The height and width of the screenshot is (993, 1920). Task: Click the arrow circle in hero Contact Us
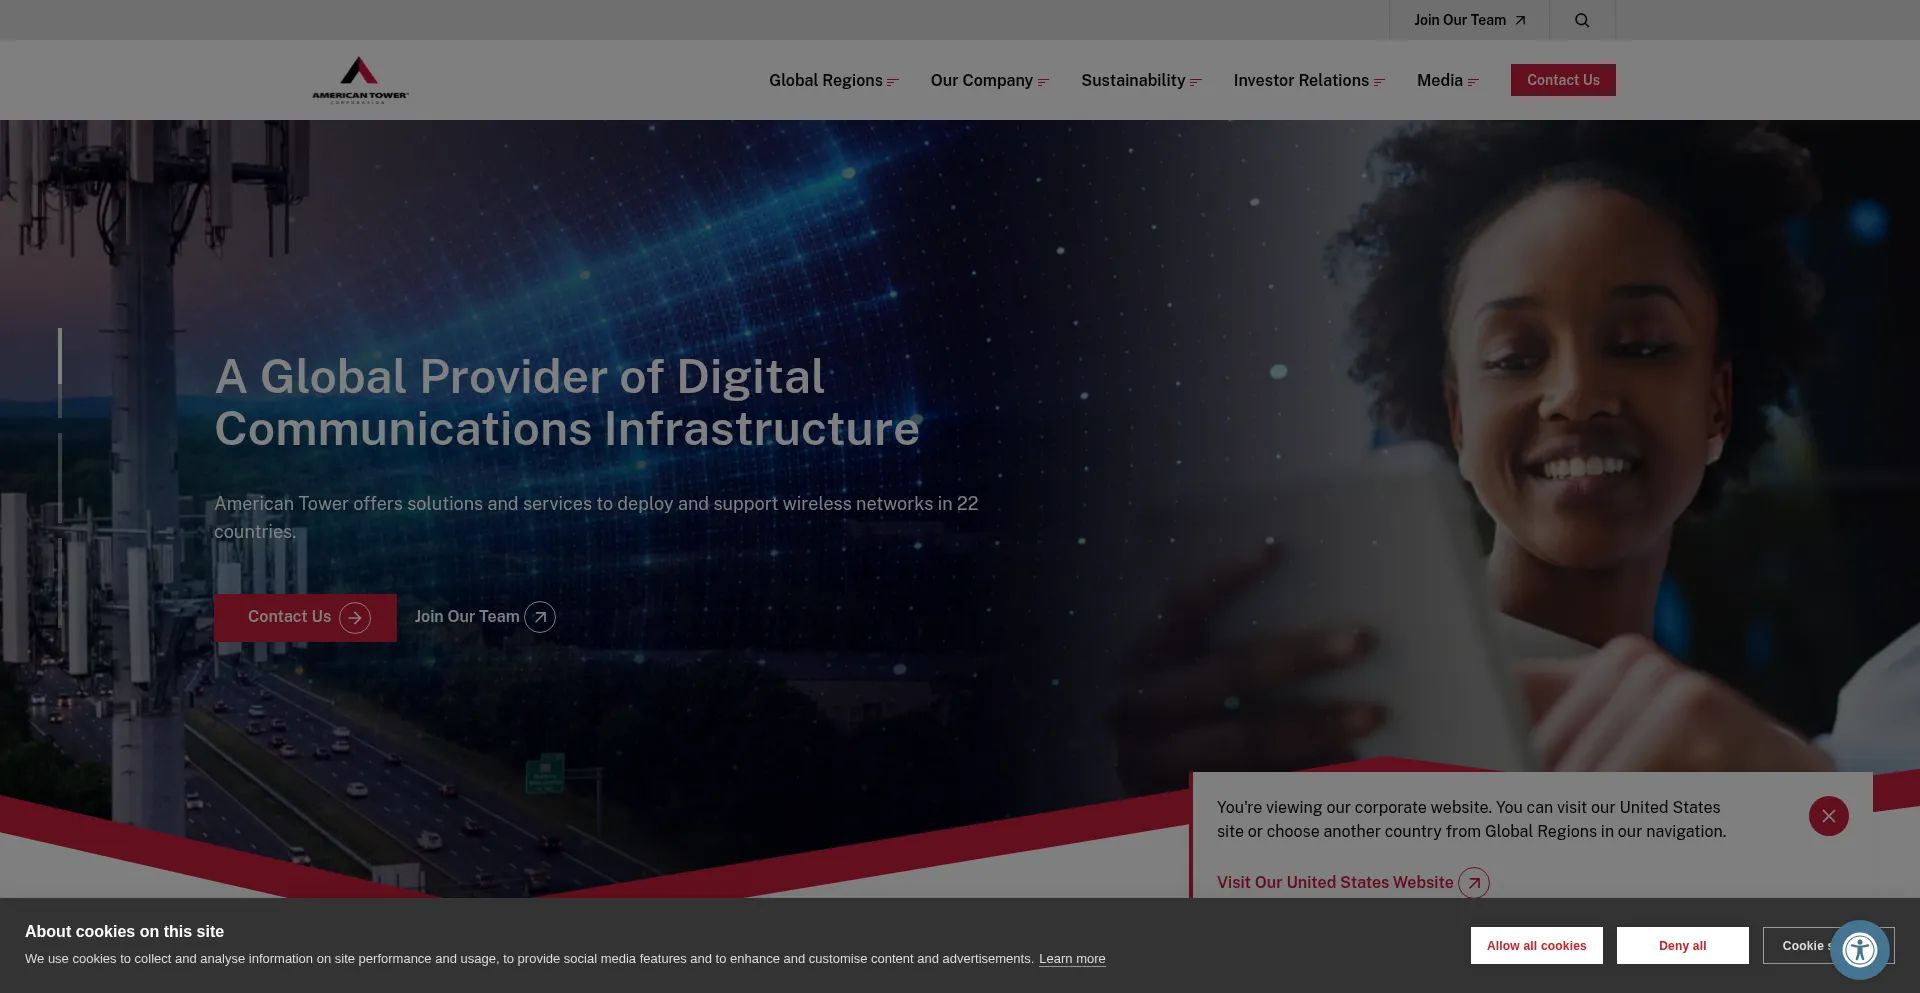click(x=355, y=618)
